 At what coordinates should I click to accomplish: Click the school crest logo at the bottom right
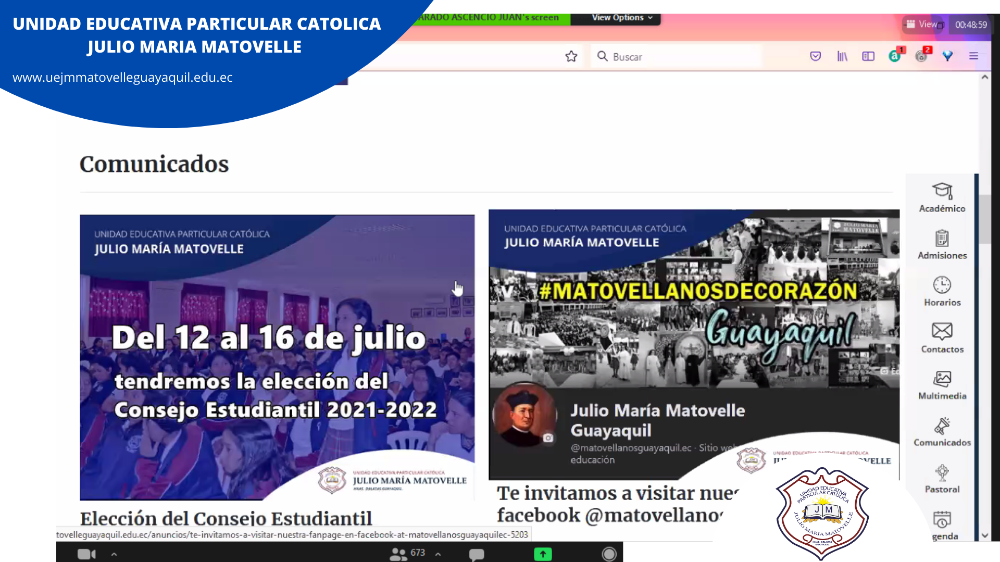click(x=822, y=514)
